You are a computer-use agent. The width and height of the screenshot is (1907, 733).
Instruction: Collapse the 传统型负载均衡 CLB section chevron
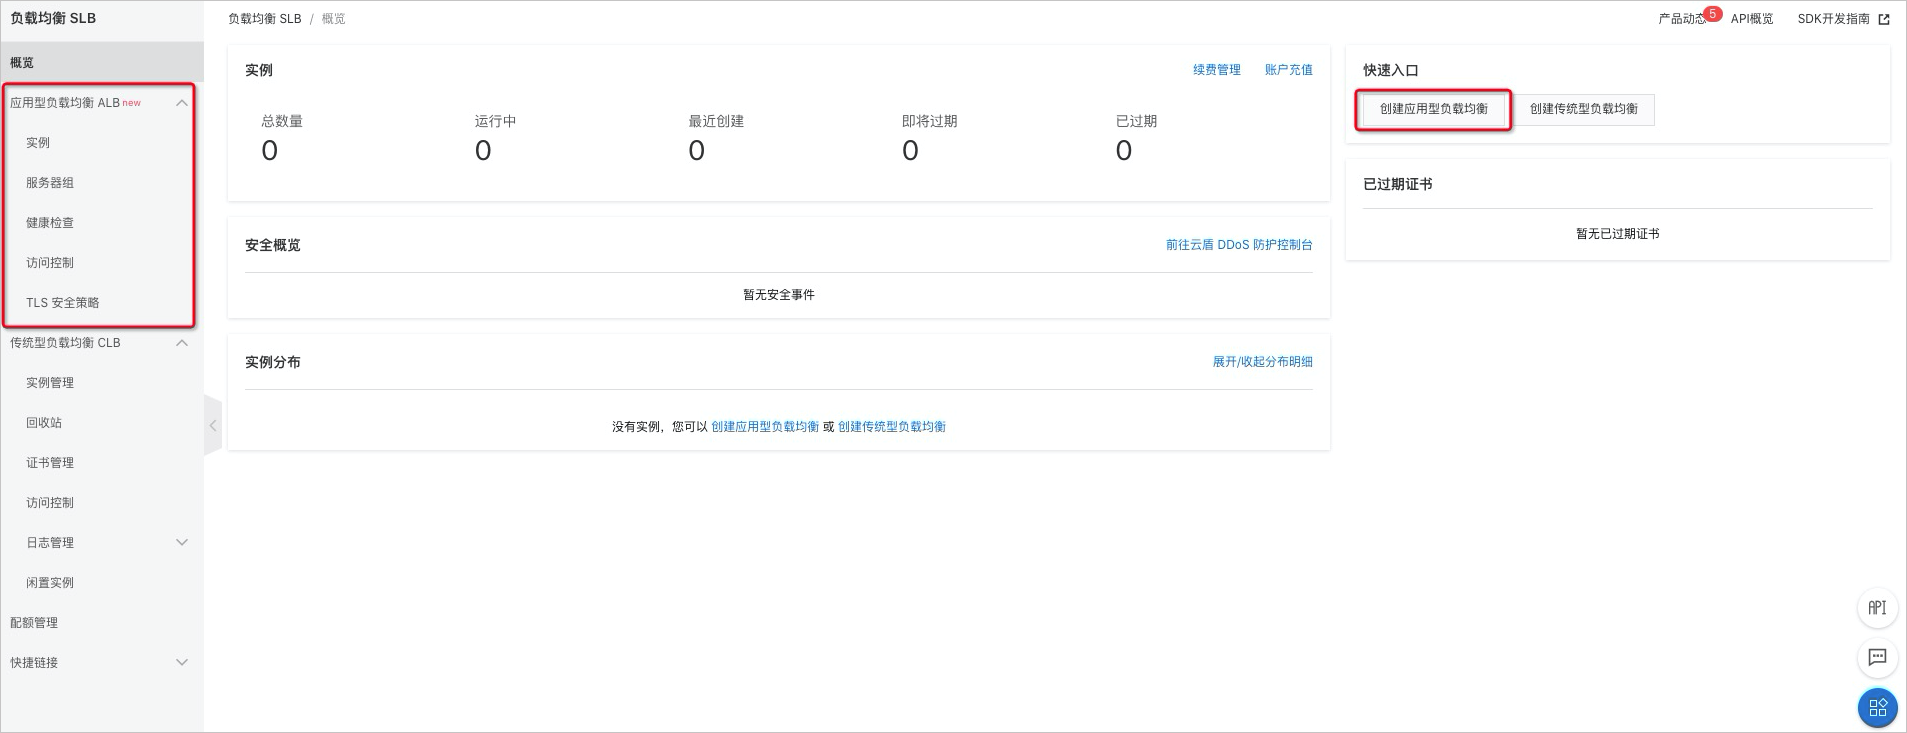(x=182, y=343)
